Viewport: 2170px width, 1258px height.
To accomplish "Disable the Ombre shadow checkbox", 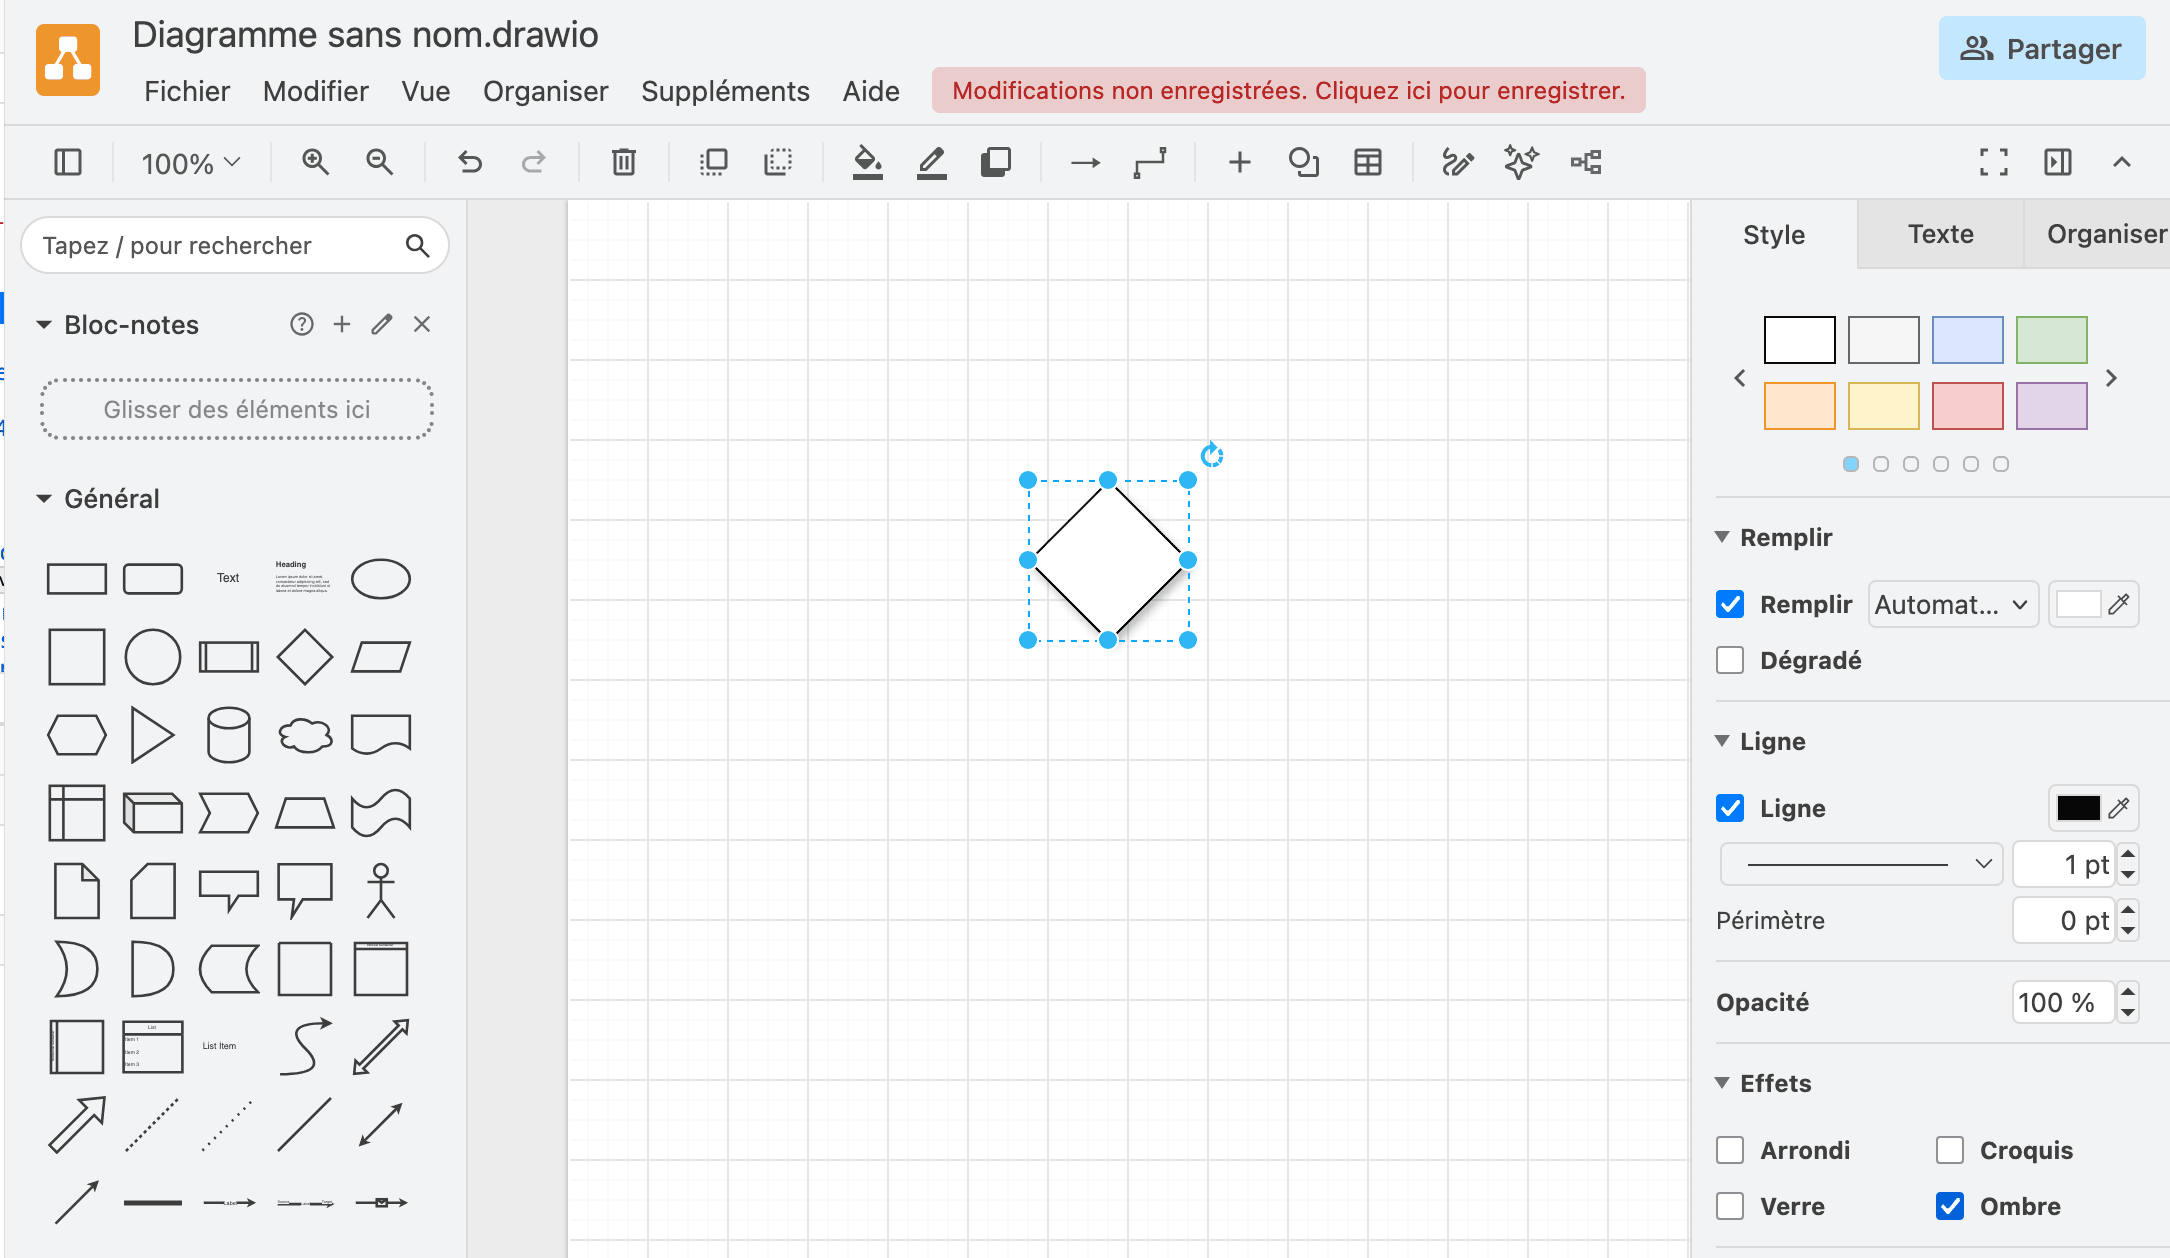I will pos(1950,1207).
